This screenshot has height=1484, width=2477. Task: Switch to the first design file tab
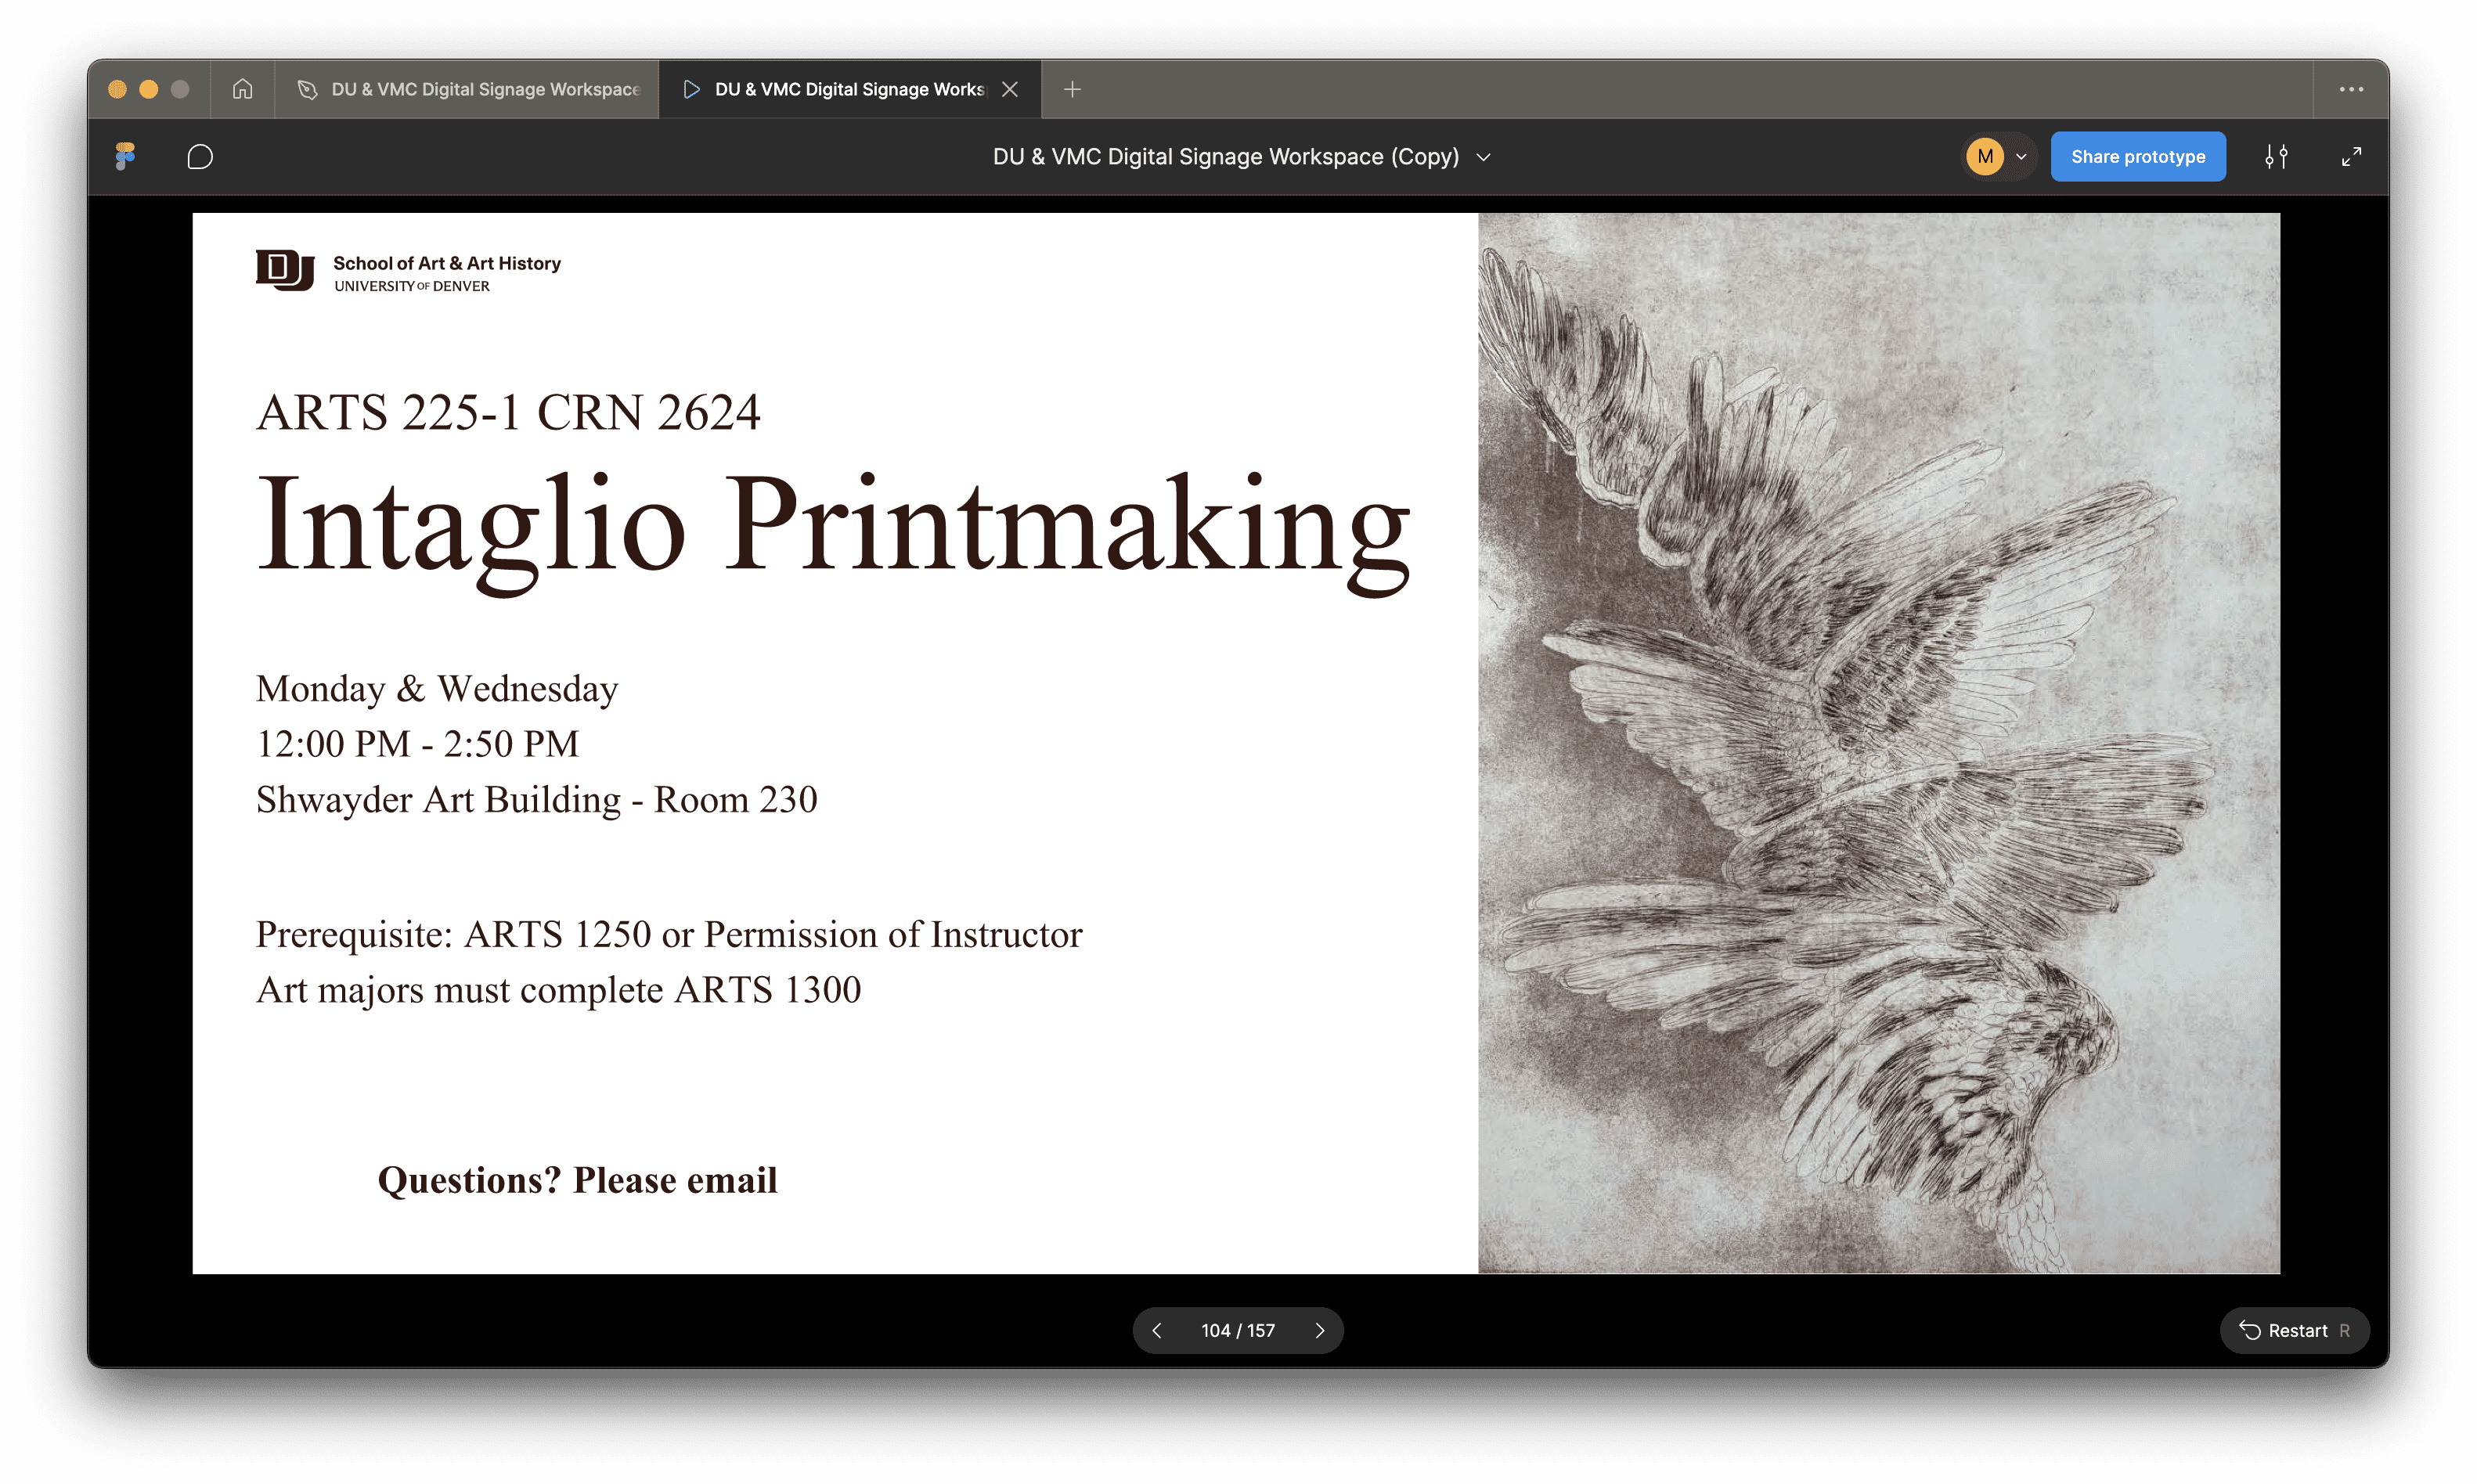pos(467,89)
